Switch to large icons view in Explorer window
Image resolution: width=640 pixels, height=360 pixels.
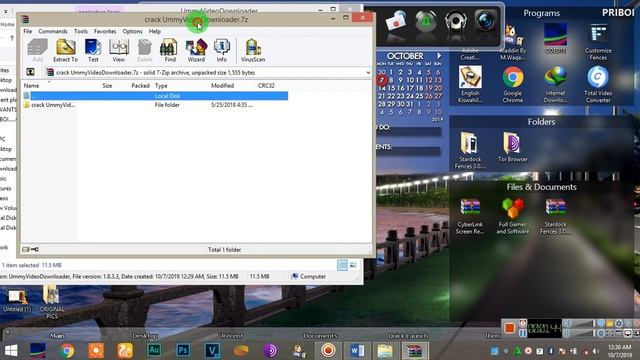click(x=353, y=265)
